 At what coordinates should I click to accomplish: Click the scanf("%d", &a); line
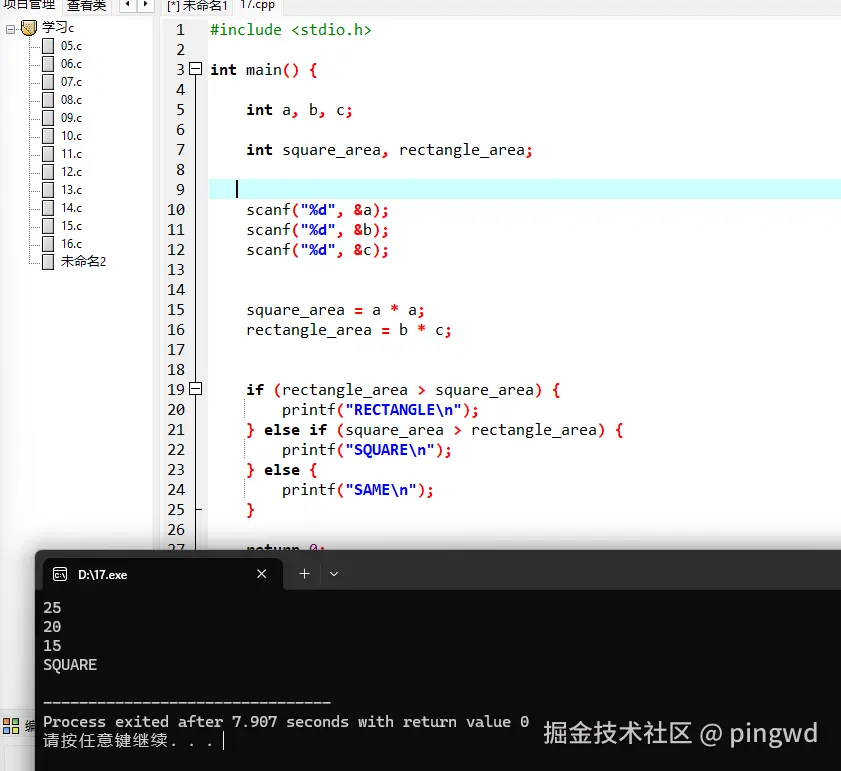[318, 210]
